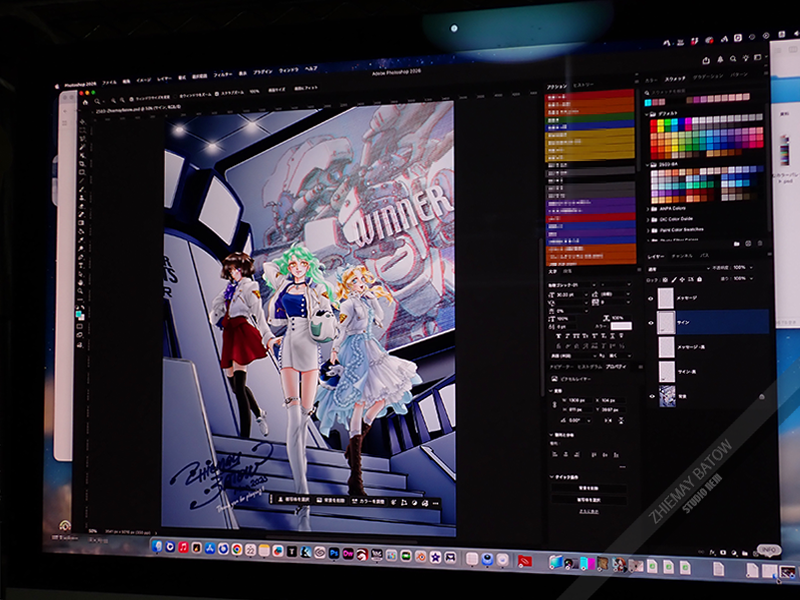
Task: Delete swatch using the trash icon
Action: click(x=760, y=243)
